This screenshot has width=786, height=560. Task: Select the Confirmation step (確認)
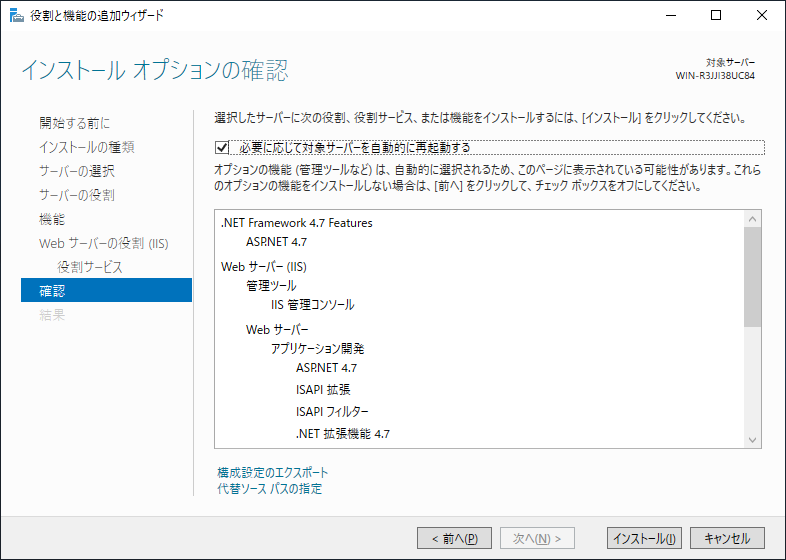(52, 291)
